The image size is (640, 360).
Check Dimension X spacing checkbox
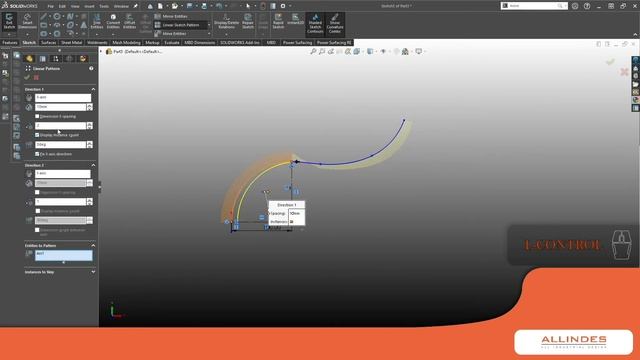coord(37,116)
